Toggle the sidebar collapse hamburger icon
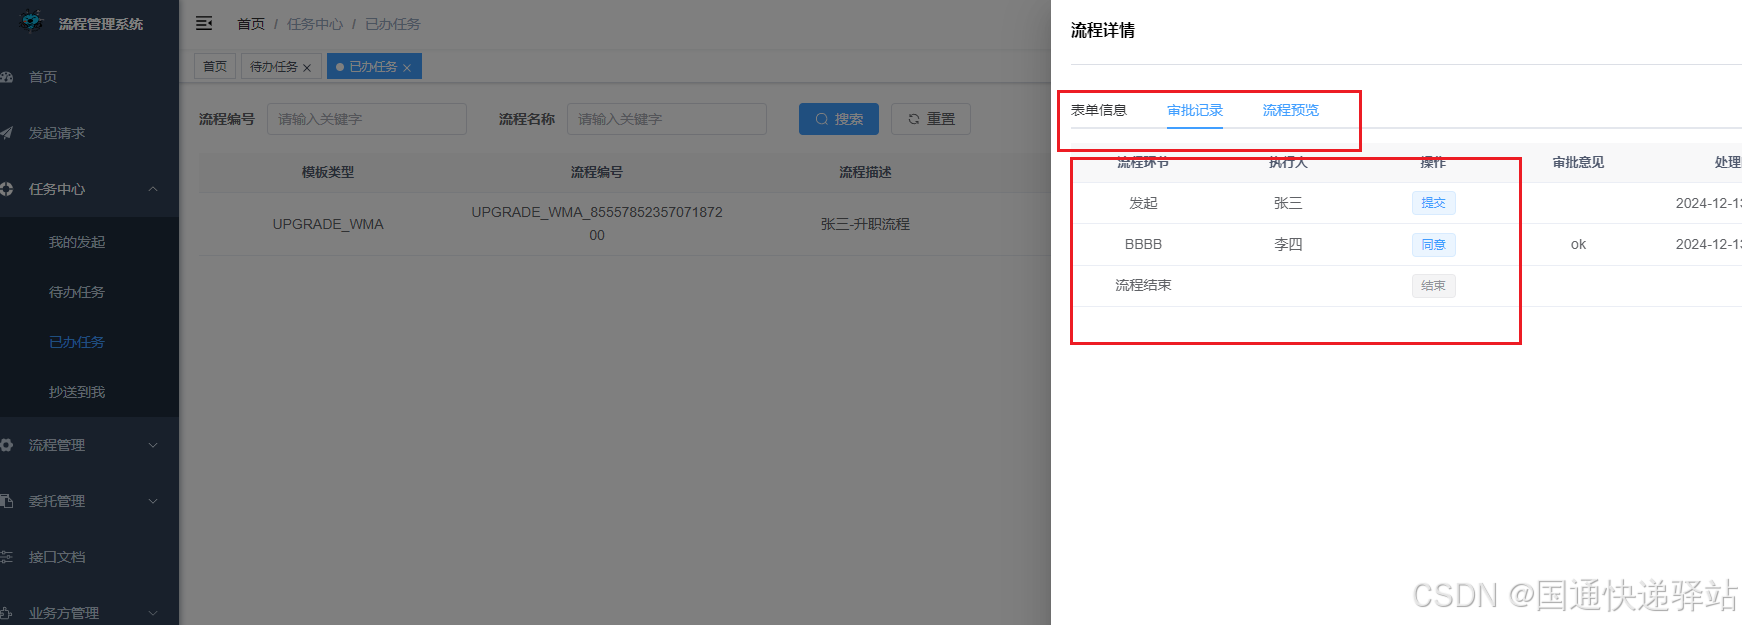This screenshot has width=1742, height=625. [x=204, y=23]
